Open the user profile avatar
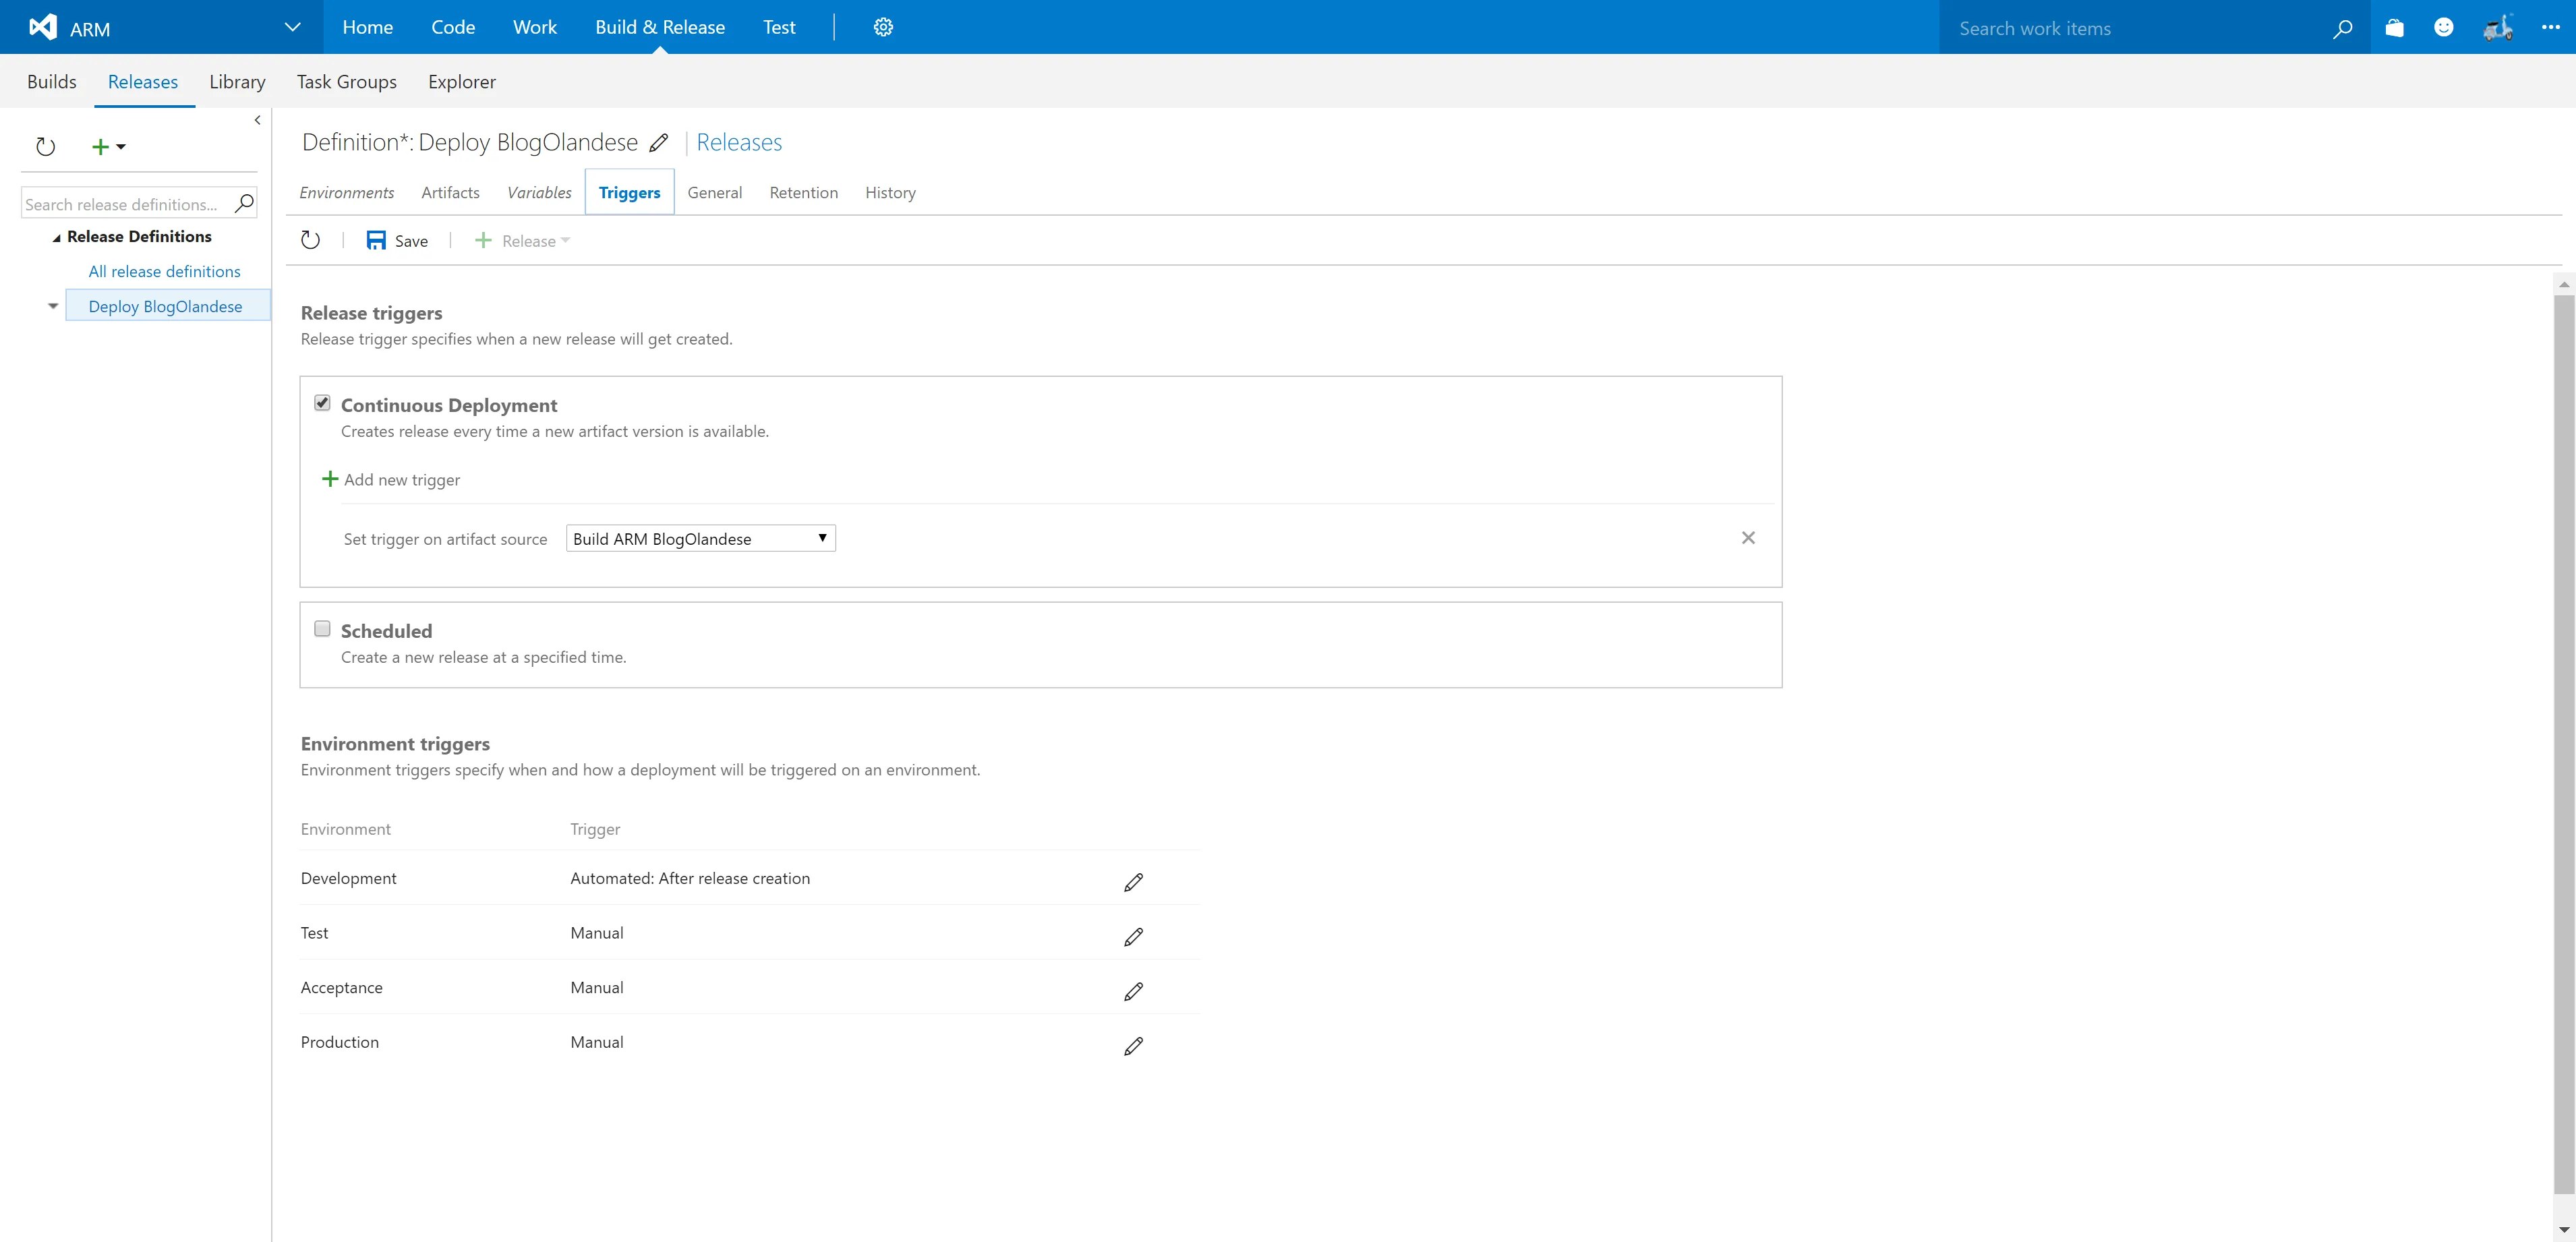 tap(2498, 27)
